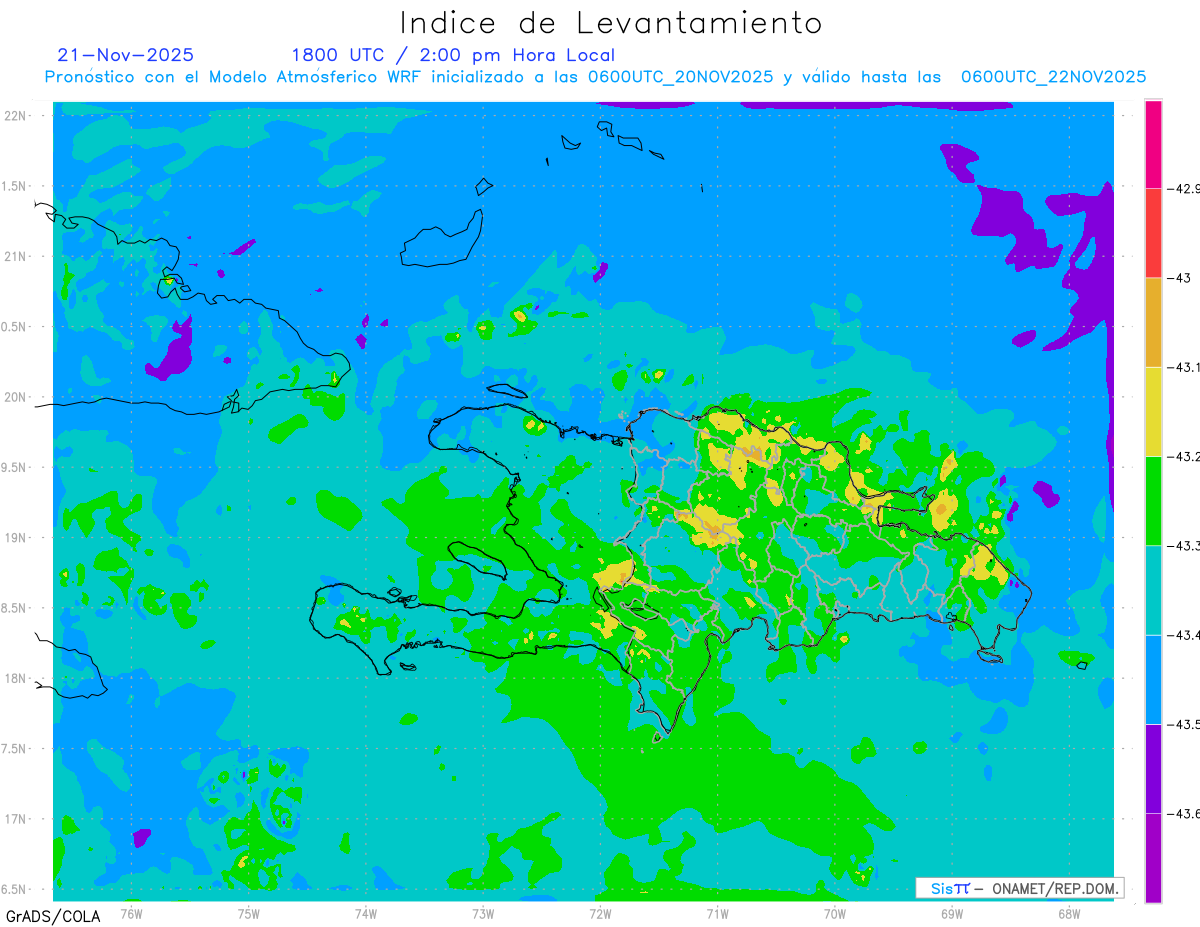The image size is (1200, 927).
Task: Click the '-43' colorbar value
Action: (x=1178, y=277)
